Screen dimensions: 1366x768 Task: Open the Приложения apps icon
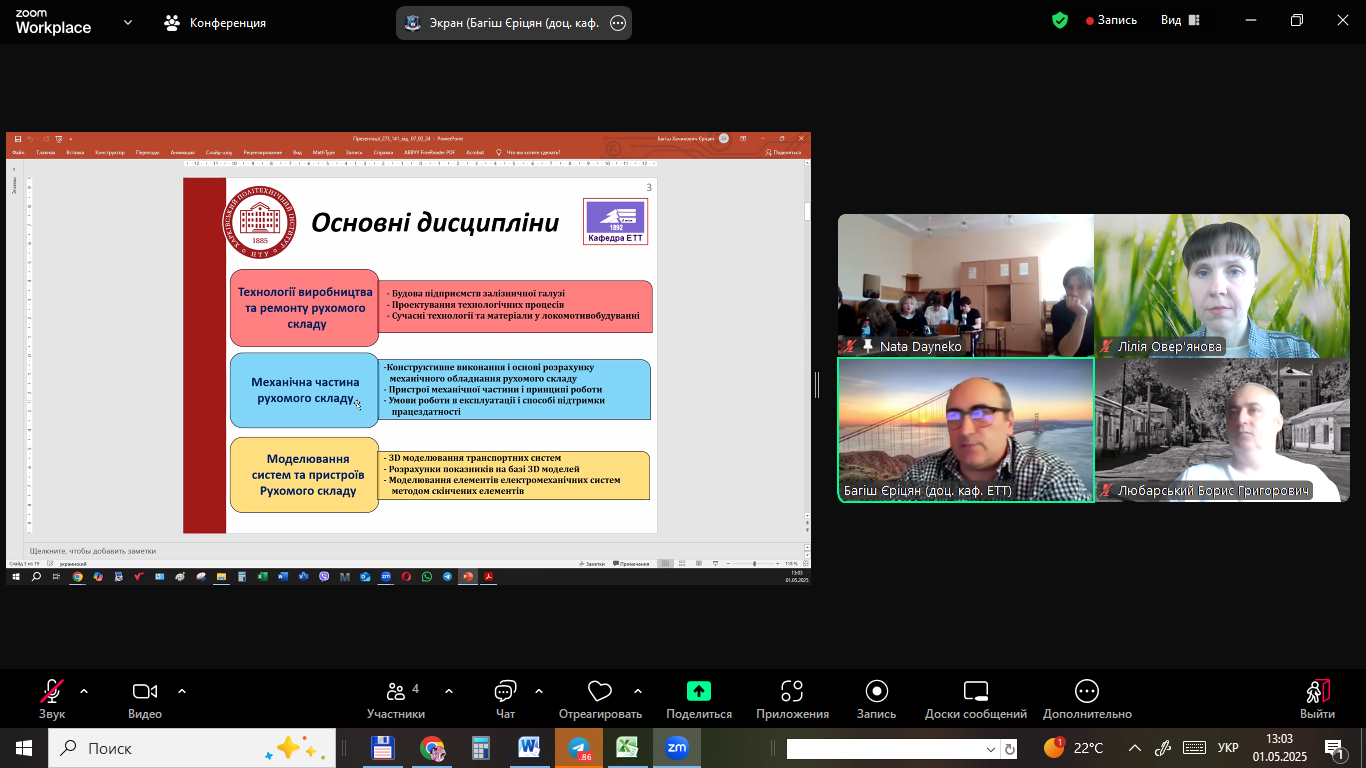pos(792,692)
